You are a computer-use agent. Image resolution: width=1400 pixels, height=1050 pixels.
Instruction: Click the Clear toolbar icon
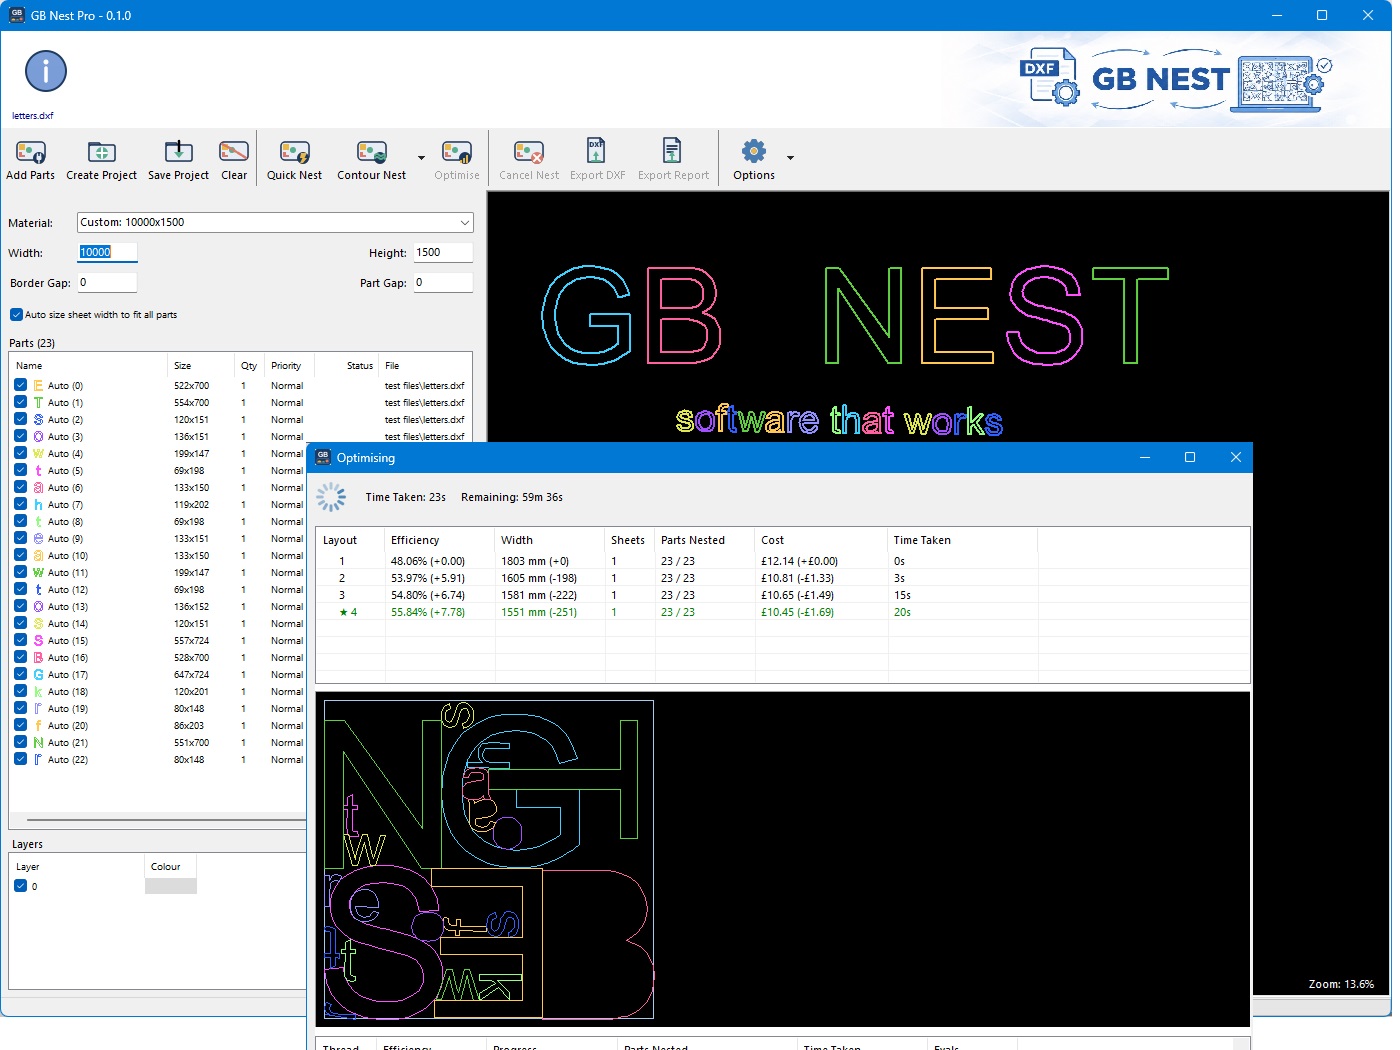click(234, 152)
